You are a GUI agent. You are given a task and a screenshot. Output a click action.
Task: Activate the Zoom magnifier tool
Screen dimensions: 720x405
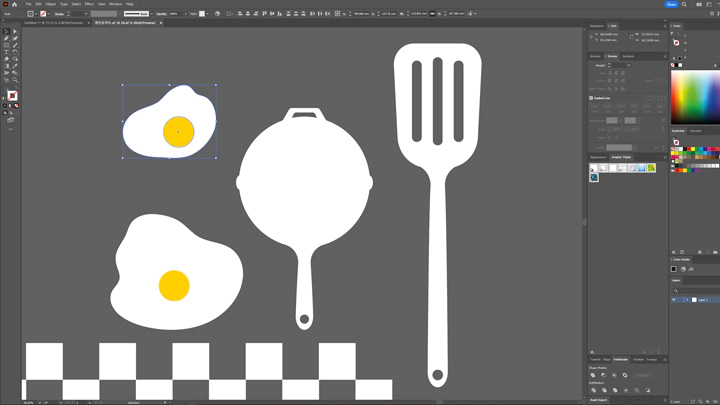tap(15, 80)
